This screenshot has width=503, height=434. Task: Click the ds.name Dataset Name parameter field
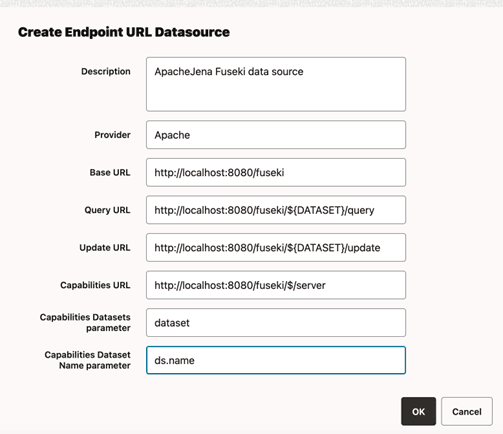(276, 360)
